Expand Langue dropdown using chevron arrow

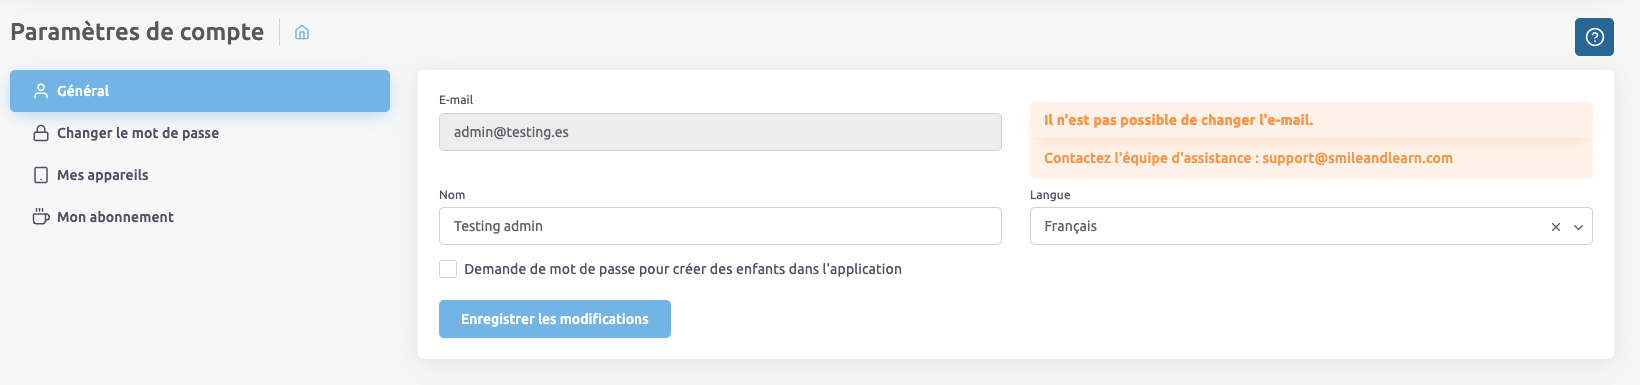click(1578, 227)
